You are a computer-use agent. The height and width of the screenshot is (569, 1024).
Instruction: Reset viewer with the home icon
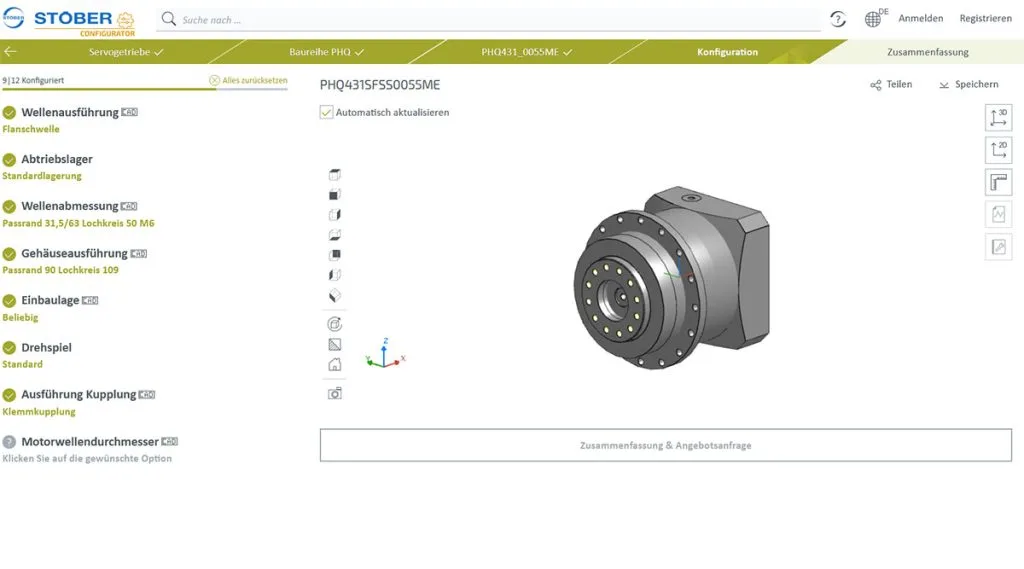point(334,365)
